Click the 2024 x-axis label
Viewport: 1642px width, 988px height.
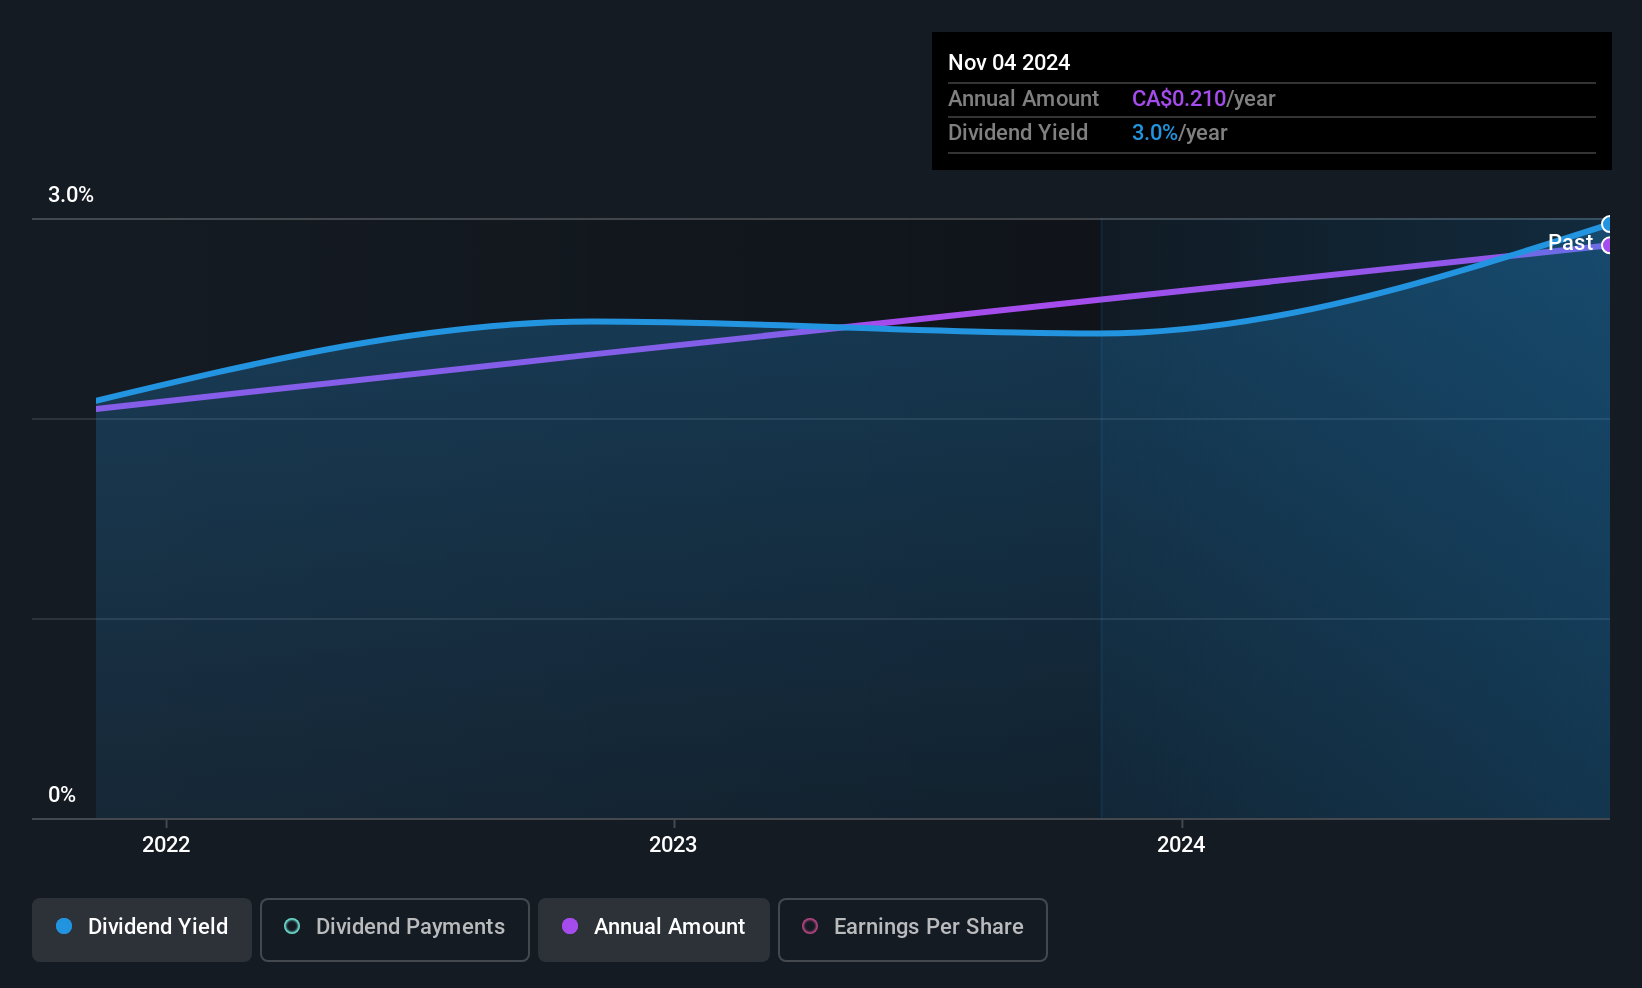(1181, 845)
